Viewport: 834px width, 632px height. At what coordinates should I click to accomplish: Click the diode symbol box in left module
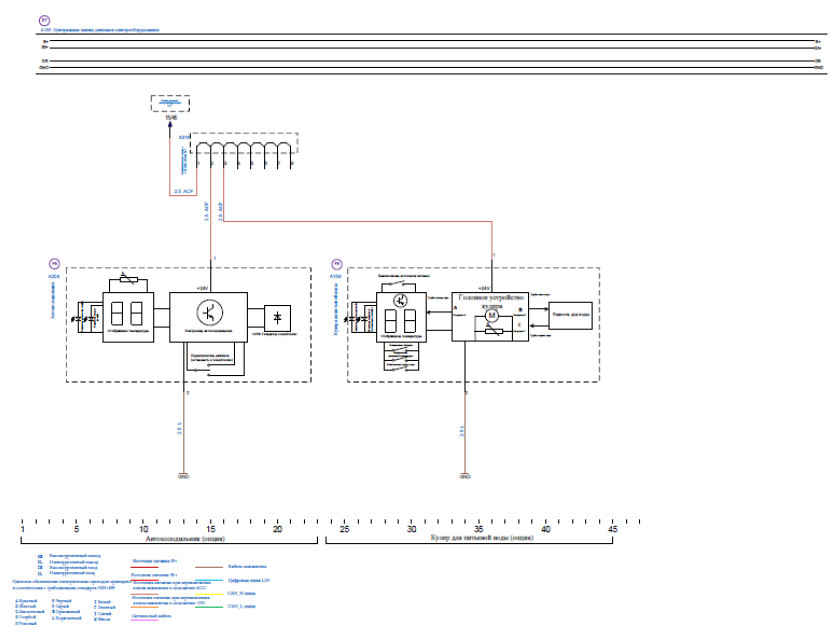click(x=276, y=318)
